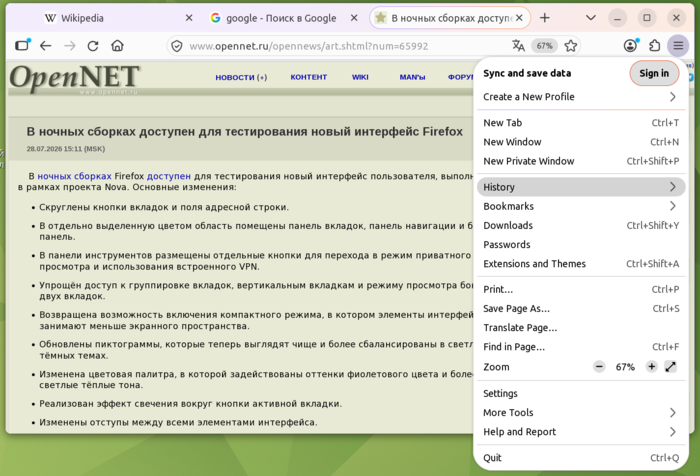Image resolution: width=700 pixels, height=476 pixels.
Task: Choose New Private Window menu item
Action: click(x=581, y=161)
